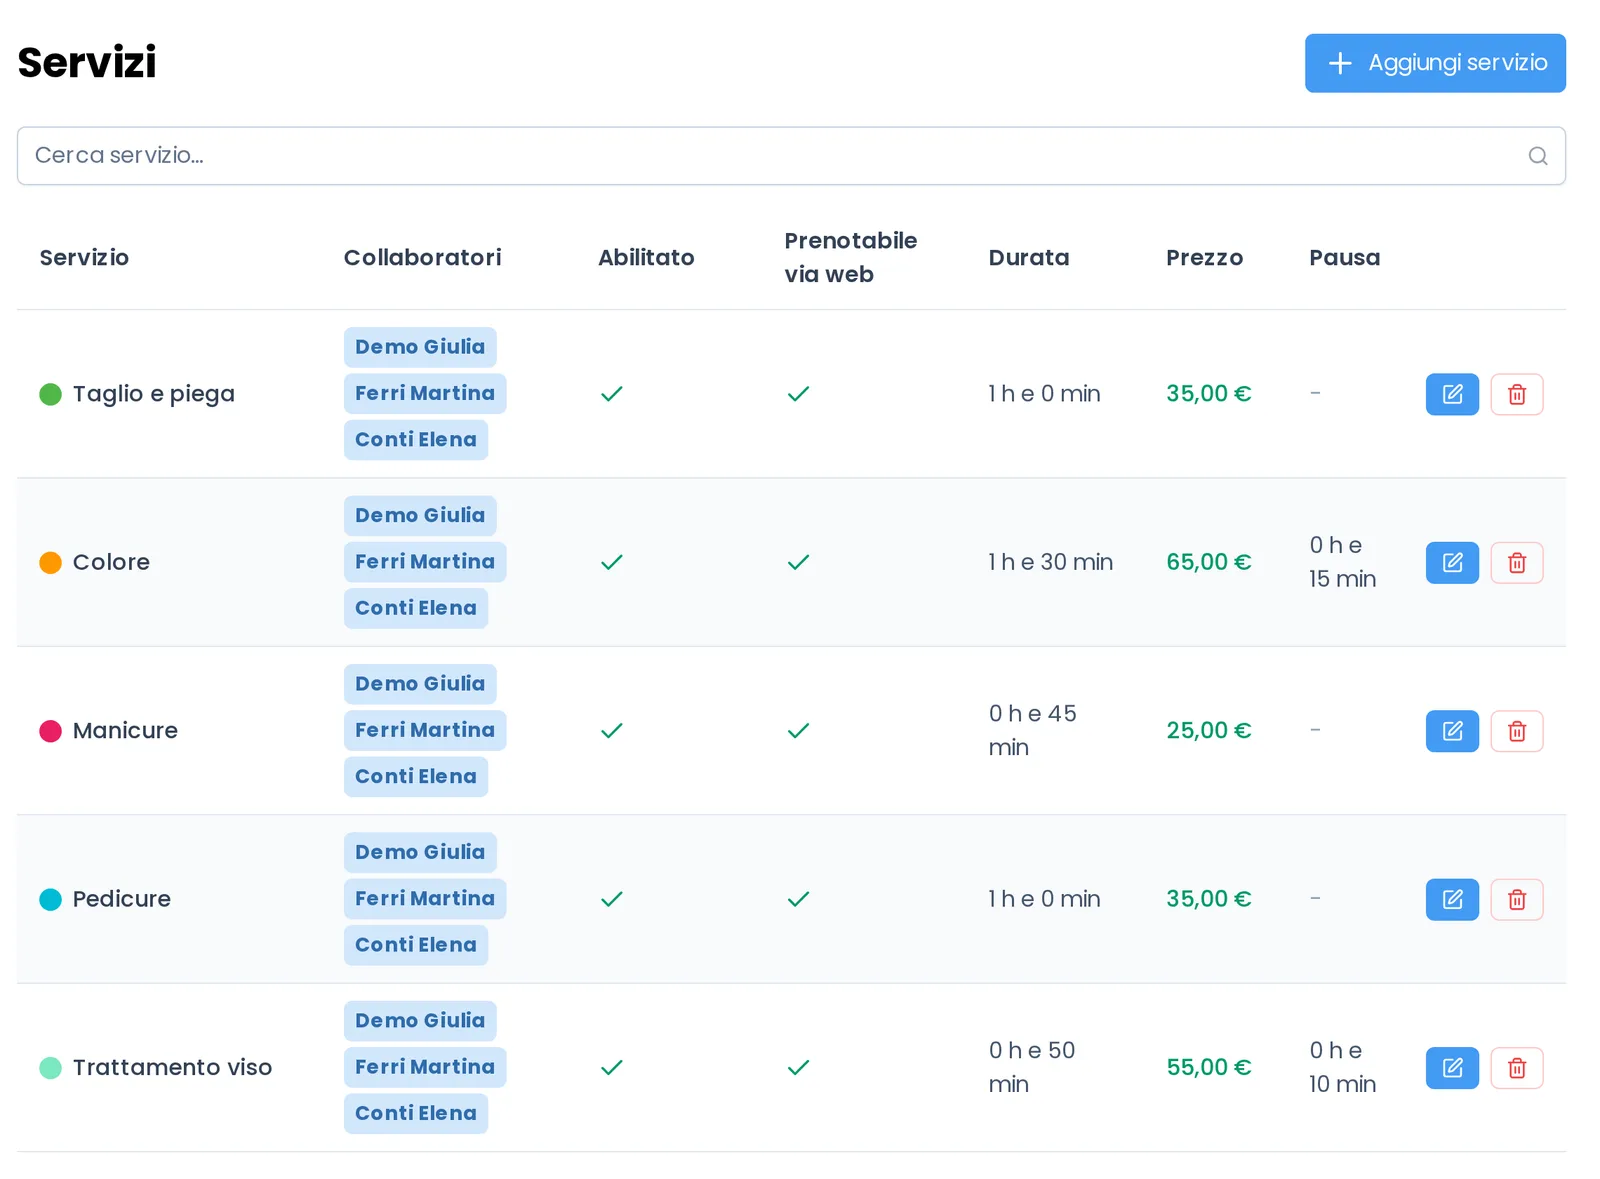Click the Aggiungi servizio button

pos(1435,63)
